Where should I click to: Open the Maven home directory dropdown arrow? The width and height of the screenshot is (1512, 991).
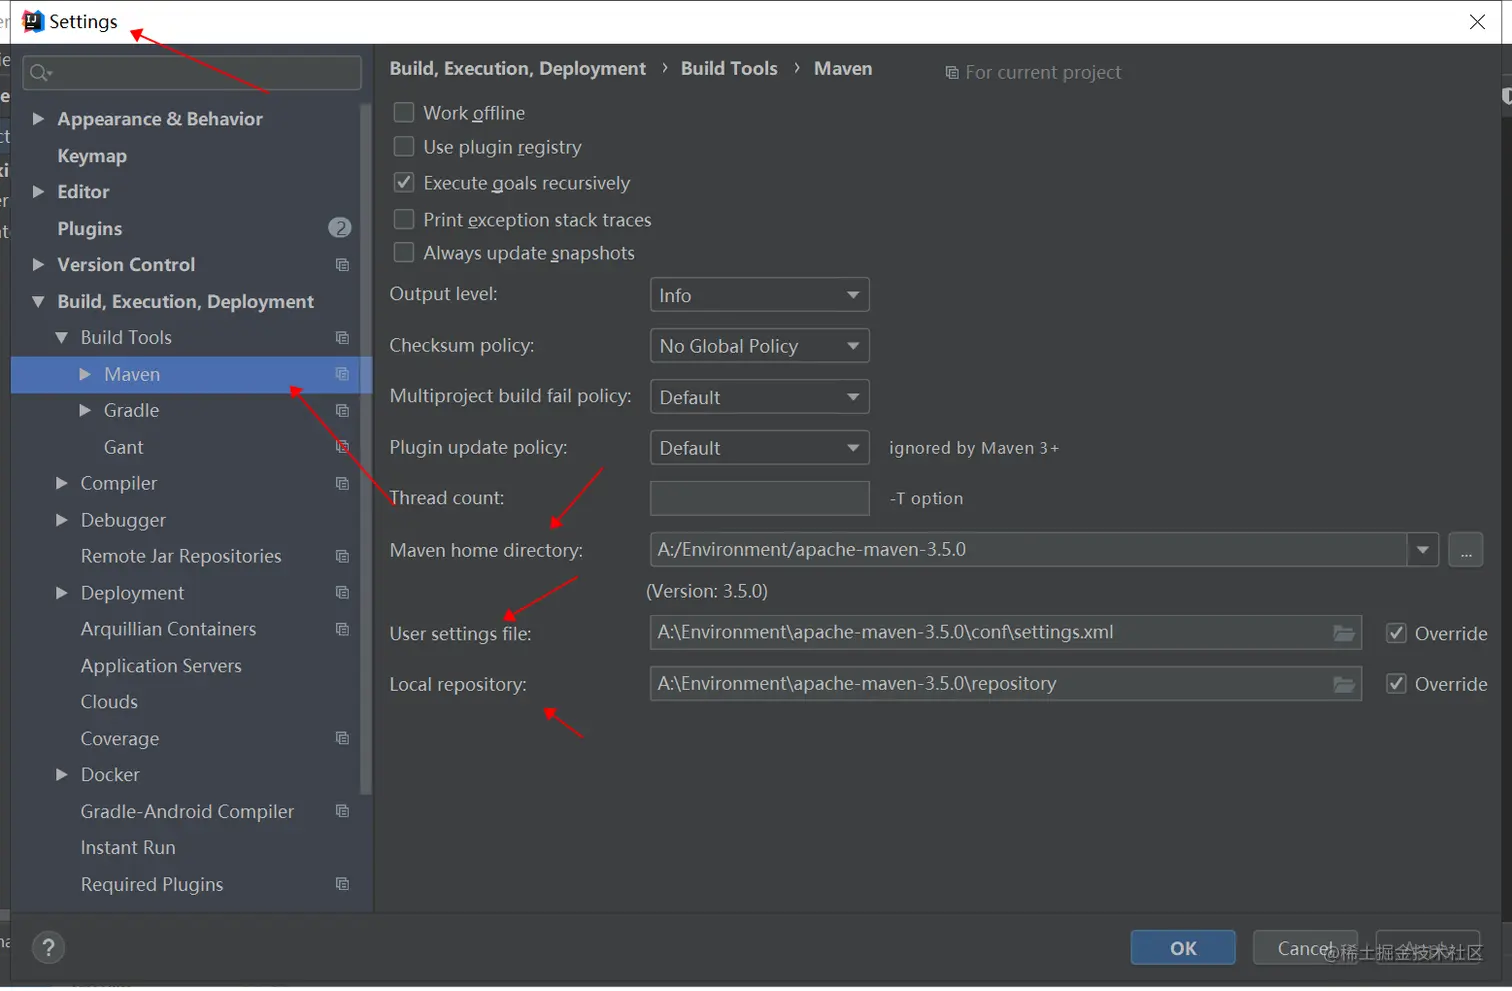(x=1423, y=550)
